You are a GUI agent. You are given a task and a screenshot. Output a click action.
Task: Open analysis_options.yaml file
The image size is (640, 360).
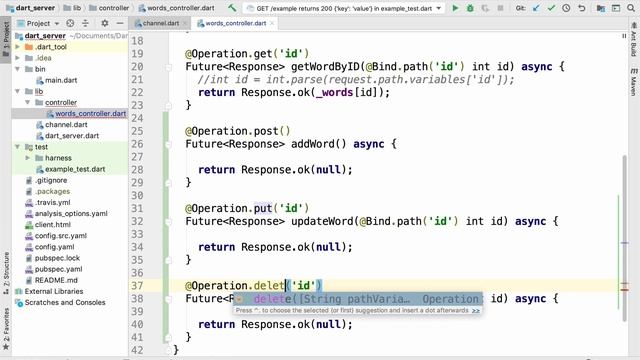pyautogui.click(x=71, y=213)
